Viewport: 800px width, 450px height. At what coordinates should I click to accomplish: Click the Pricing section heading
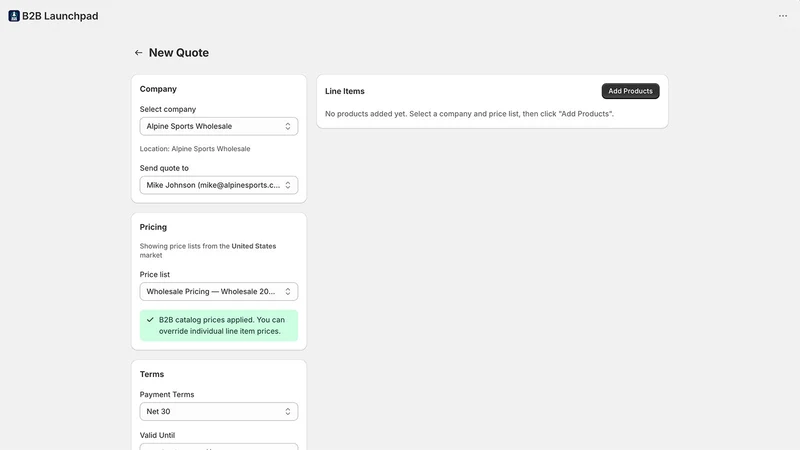pyautogui.click(x=153, y=227)
